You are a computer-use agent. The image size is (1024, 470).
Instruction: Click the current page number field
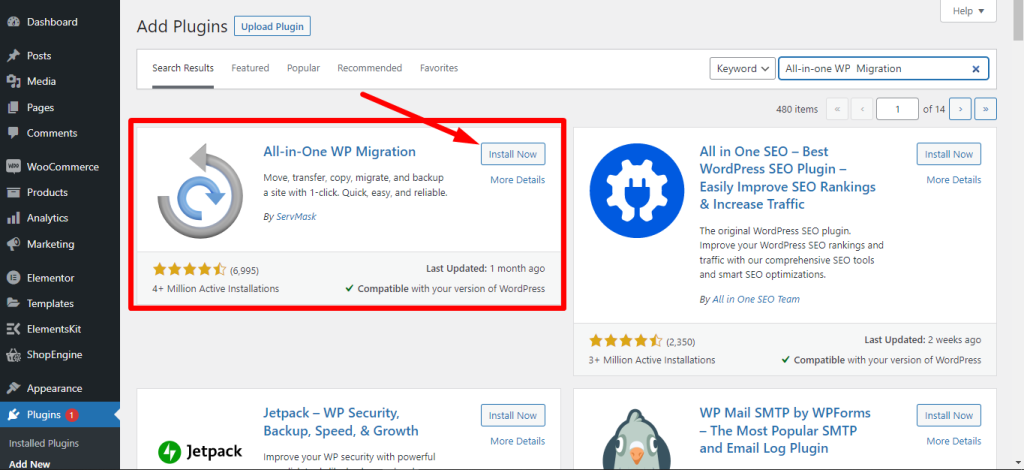[897, 109]
